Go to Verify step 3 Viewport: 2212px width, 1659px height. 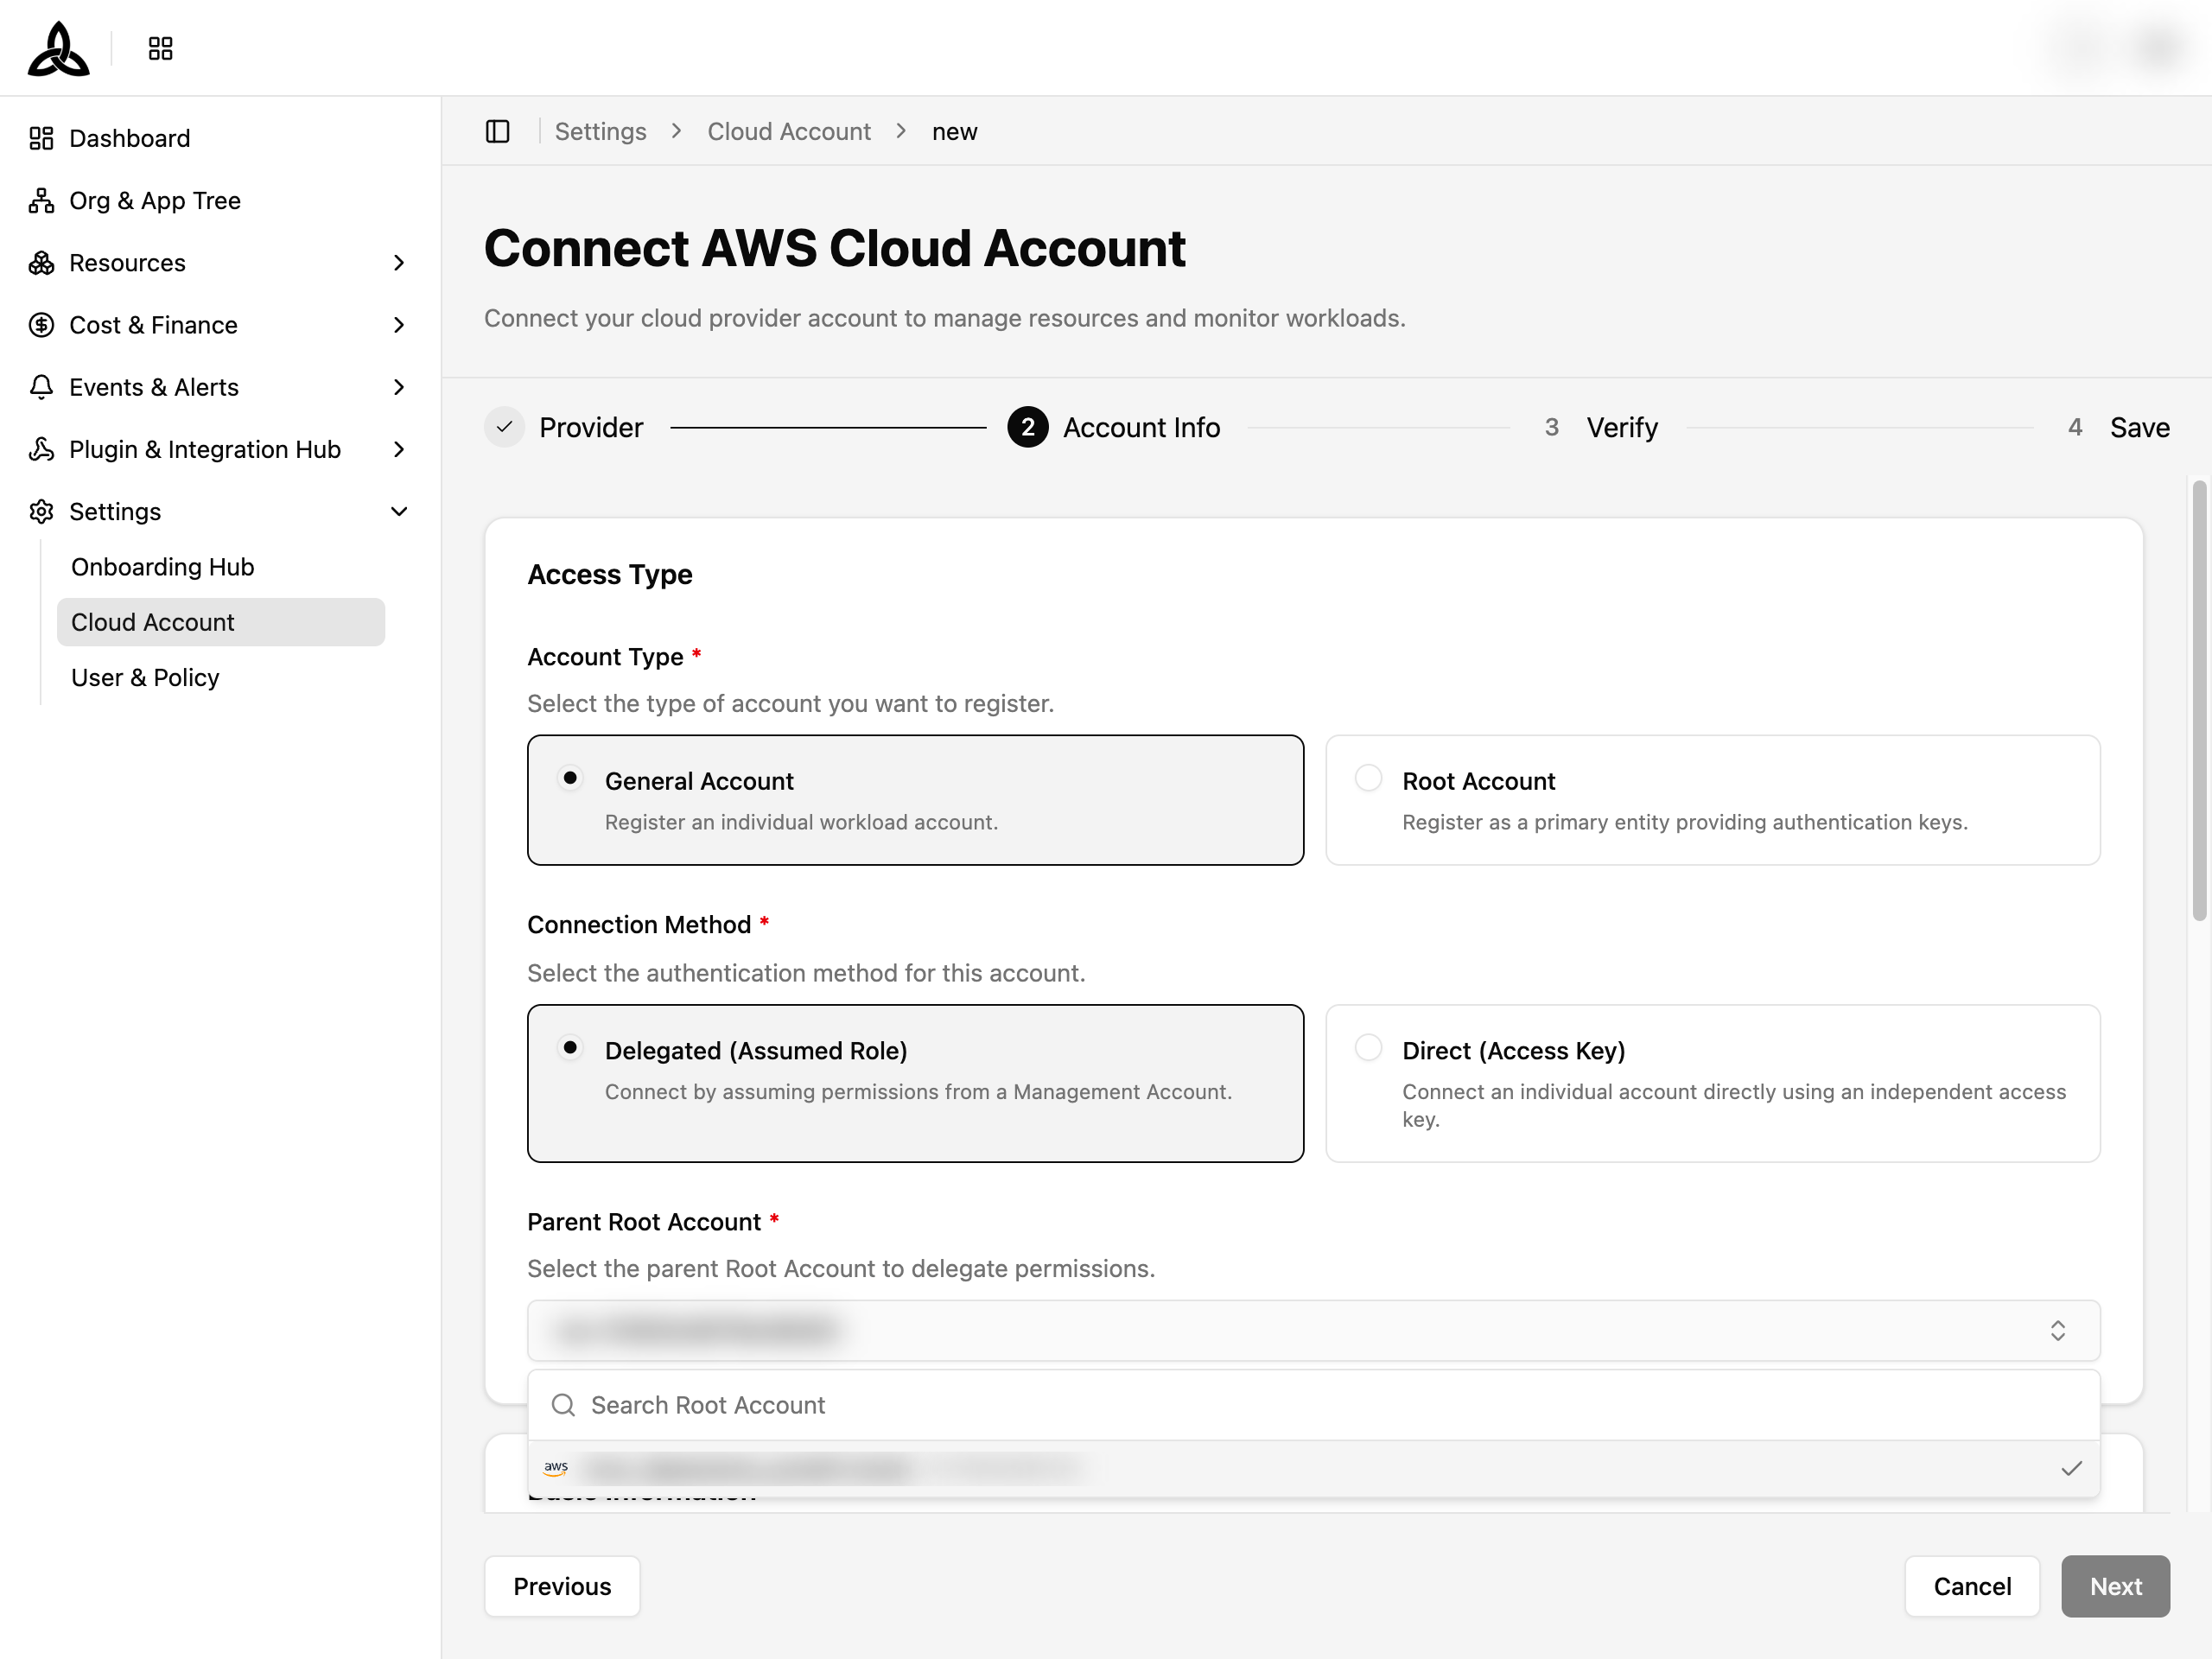(x=1600, y=427)
